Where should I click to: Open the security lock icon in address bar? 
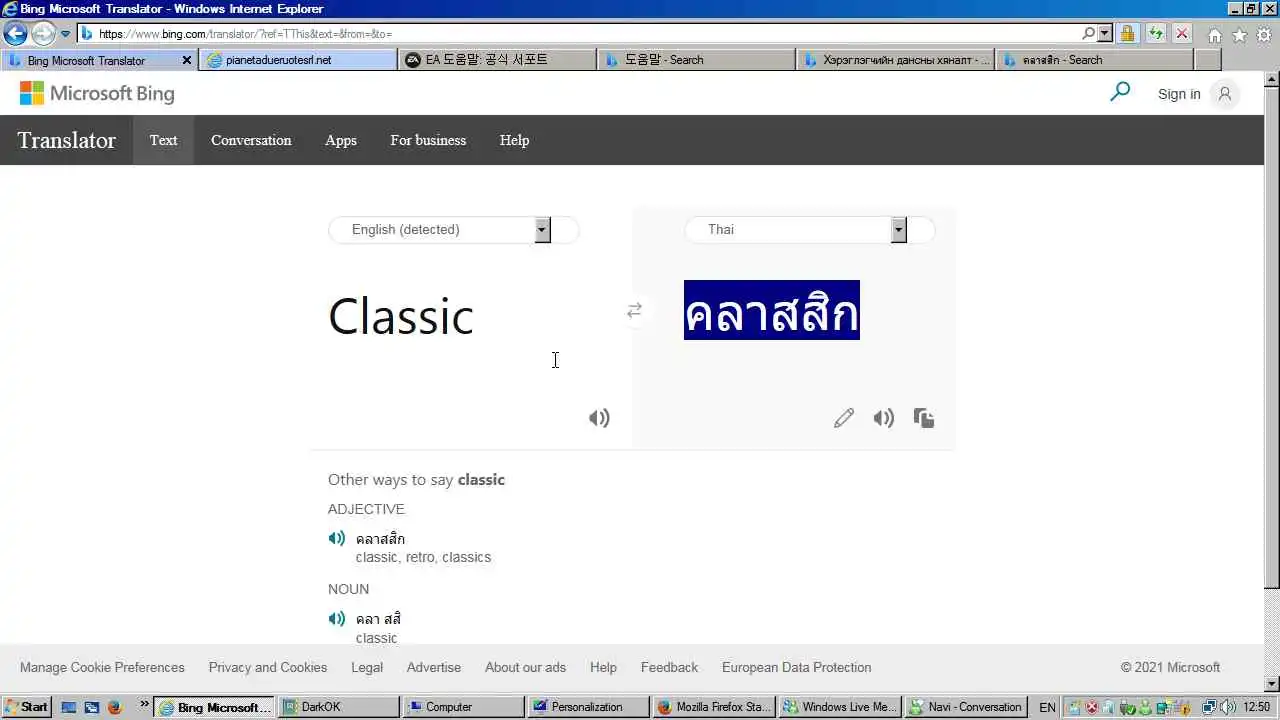(1128, 33)
